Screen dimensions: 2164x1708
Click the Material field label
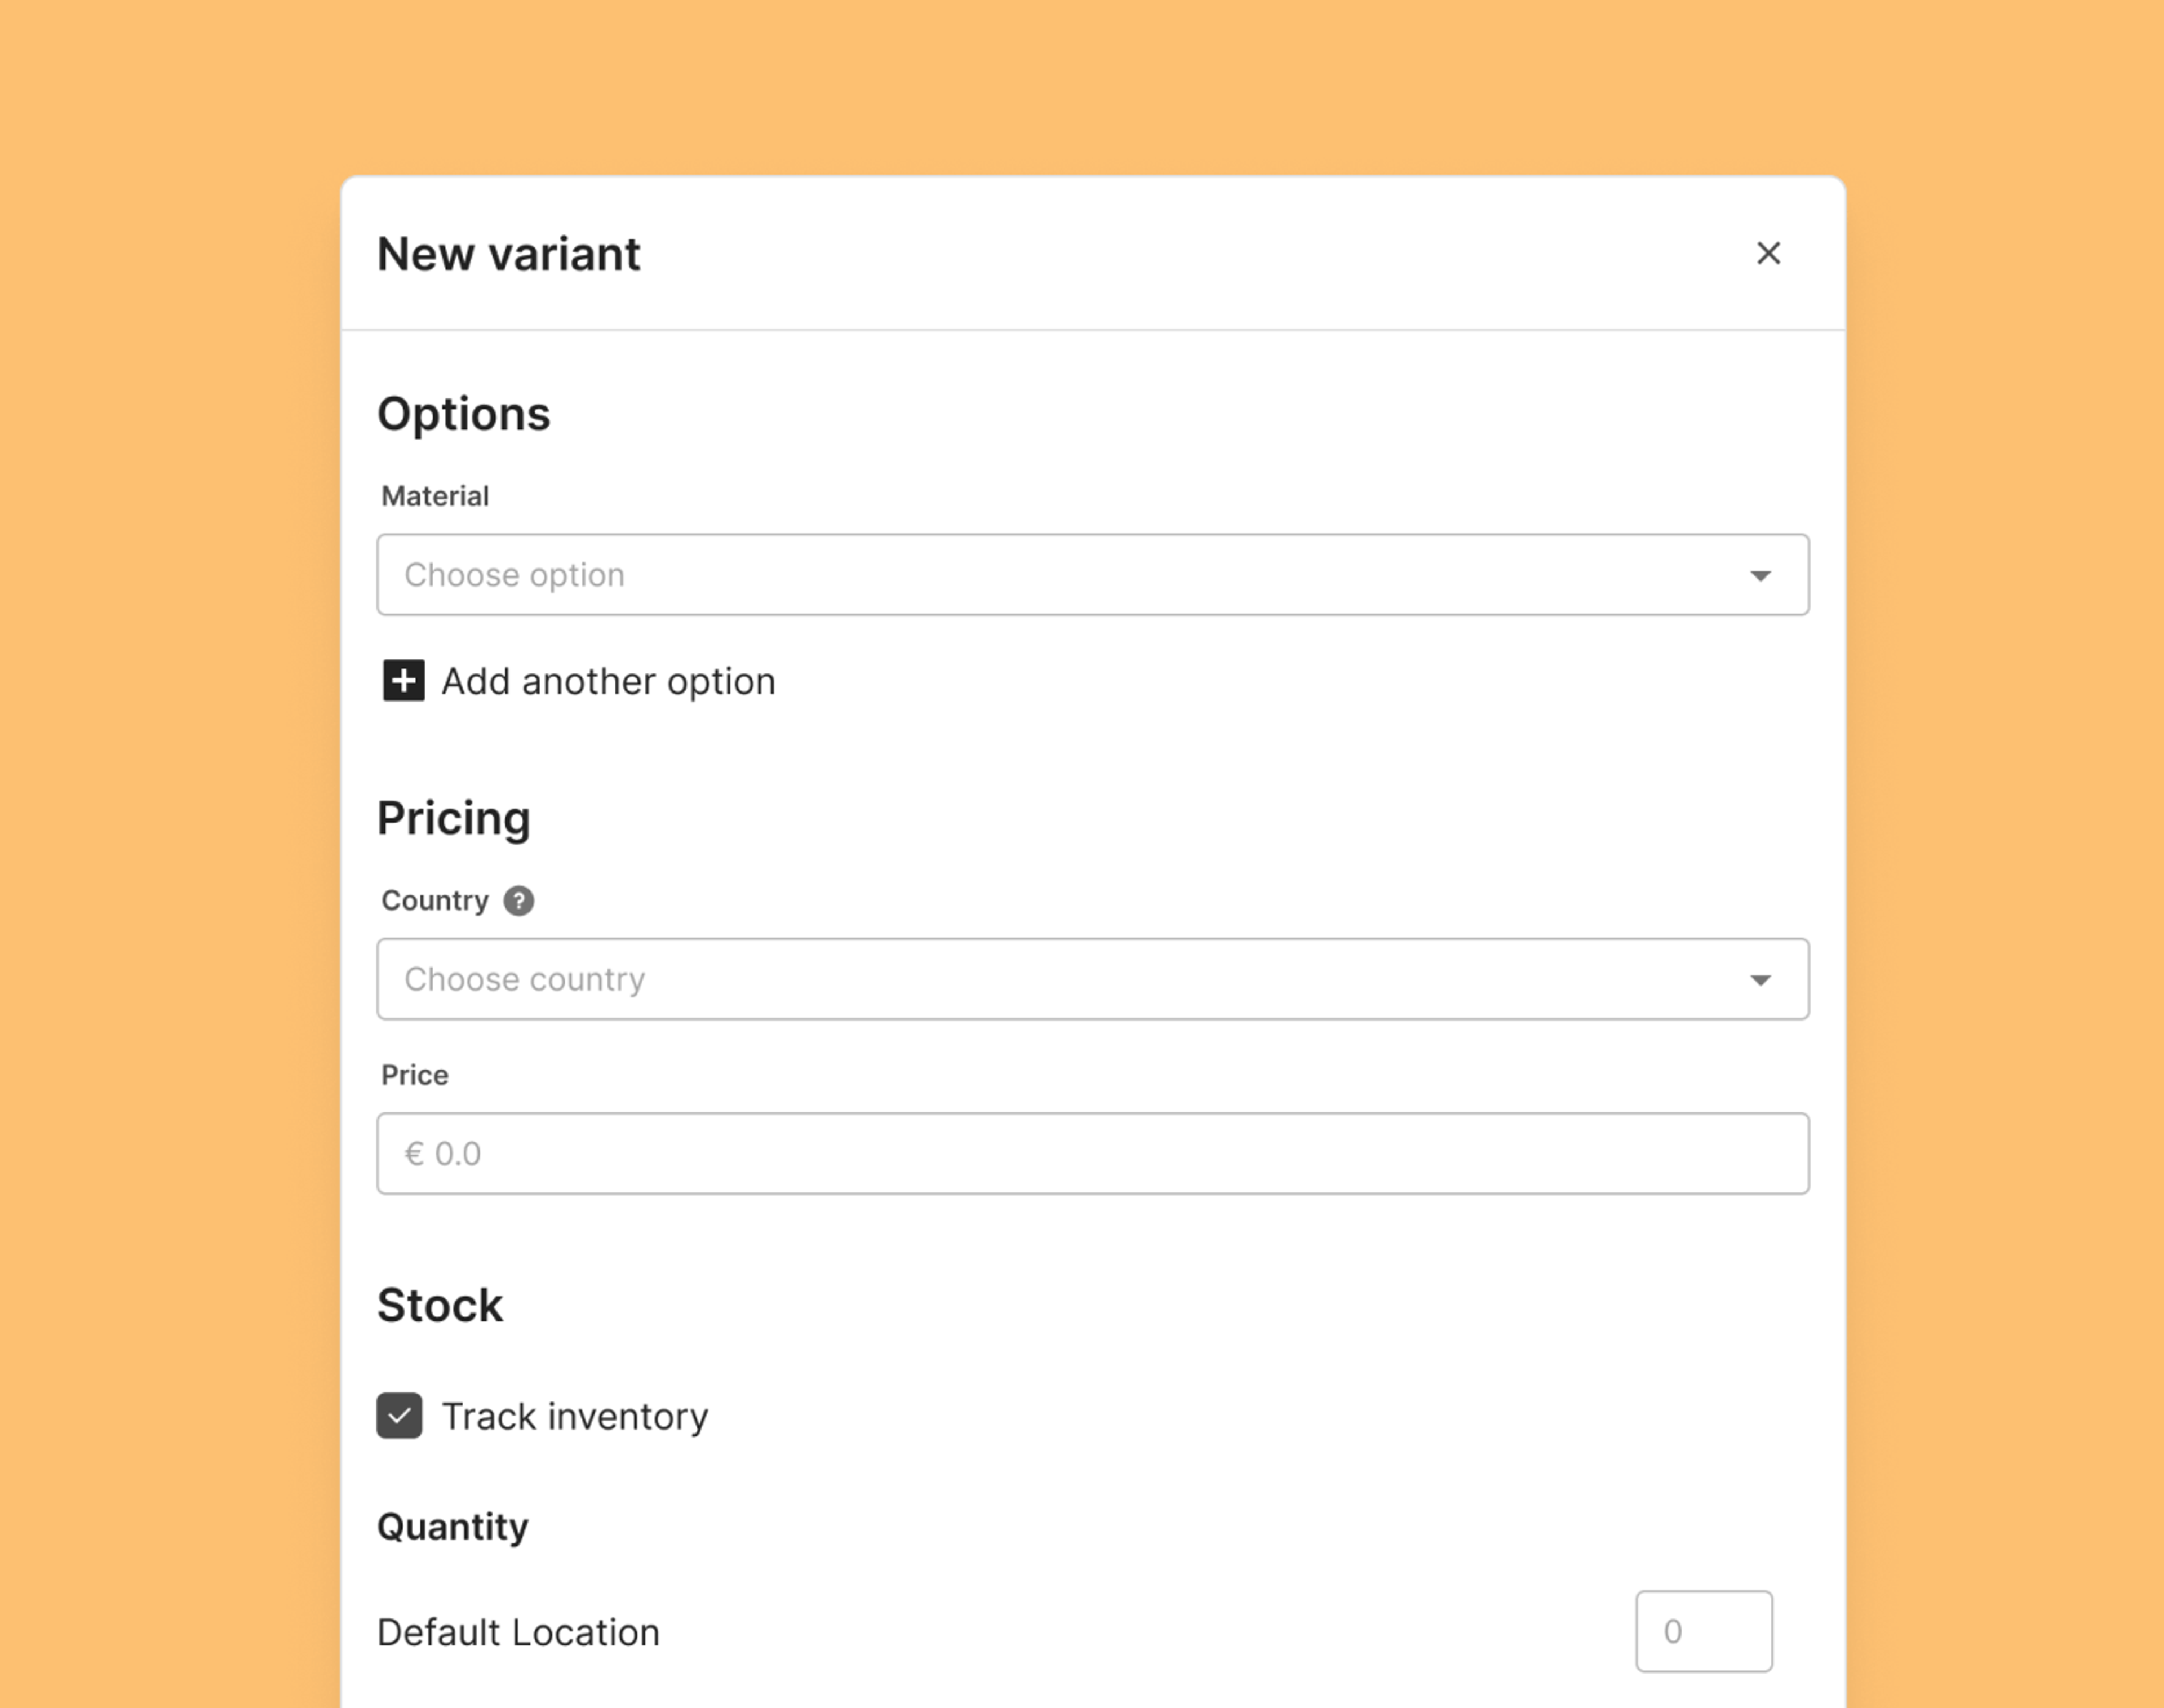tap(435, 497)
